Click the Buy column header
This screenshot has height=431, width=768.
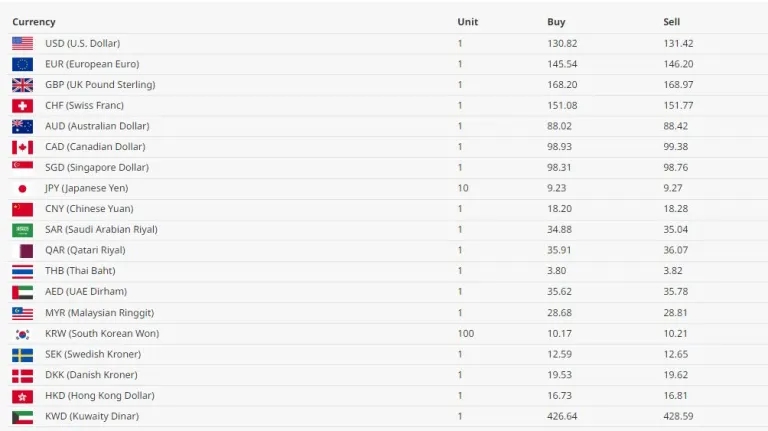pos(556,22)
